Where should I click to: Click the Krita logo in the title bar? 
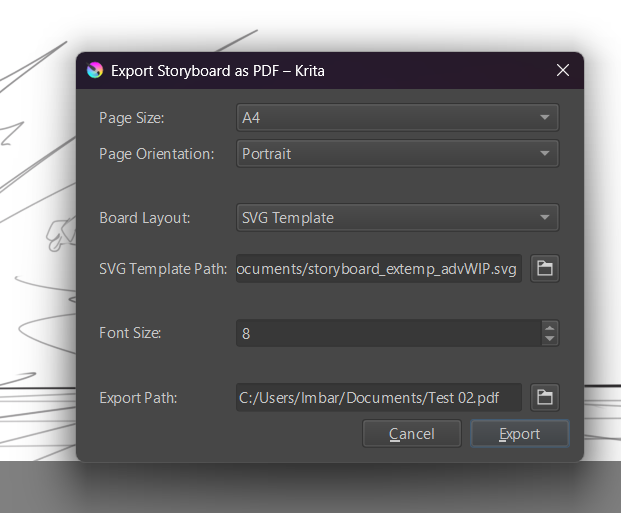tap(95, 71)
